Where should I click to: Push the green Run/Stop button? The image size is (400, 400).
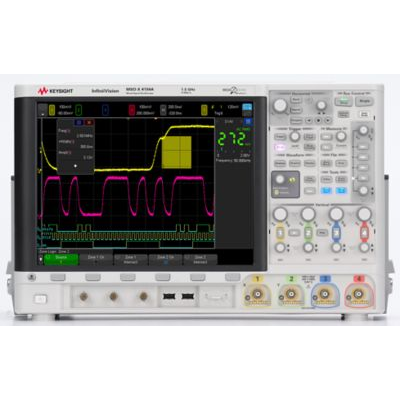344,101
